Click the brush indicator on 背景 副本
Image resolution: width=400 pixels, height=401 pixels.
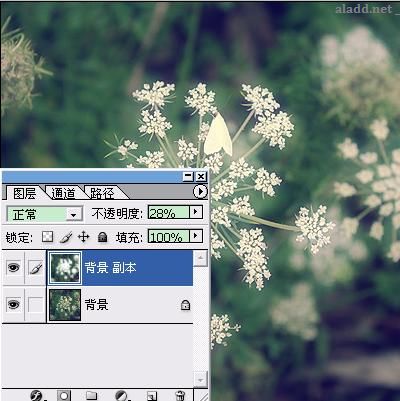click(x=36, y=268)
